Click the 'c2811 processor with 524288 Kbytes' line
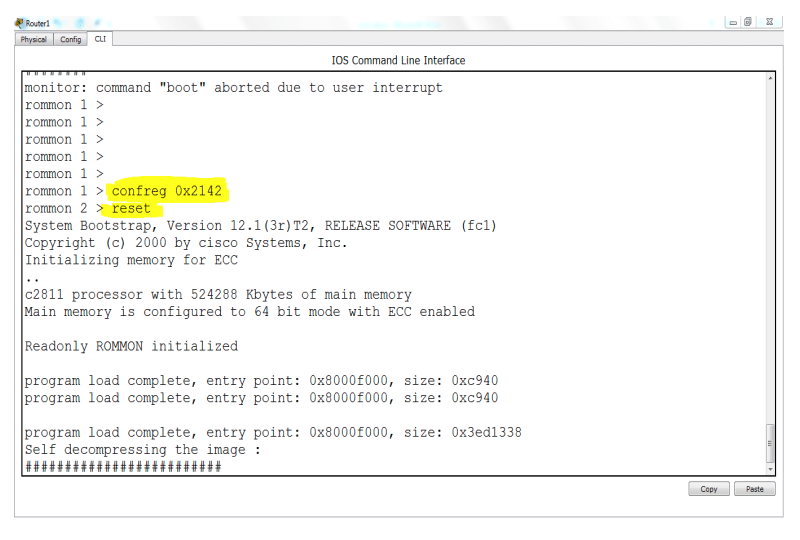The height and width of the screenshot is (540, 800). (218, 294)
